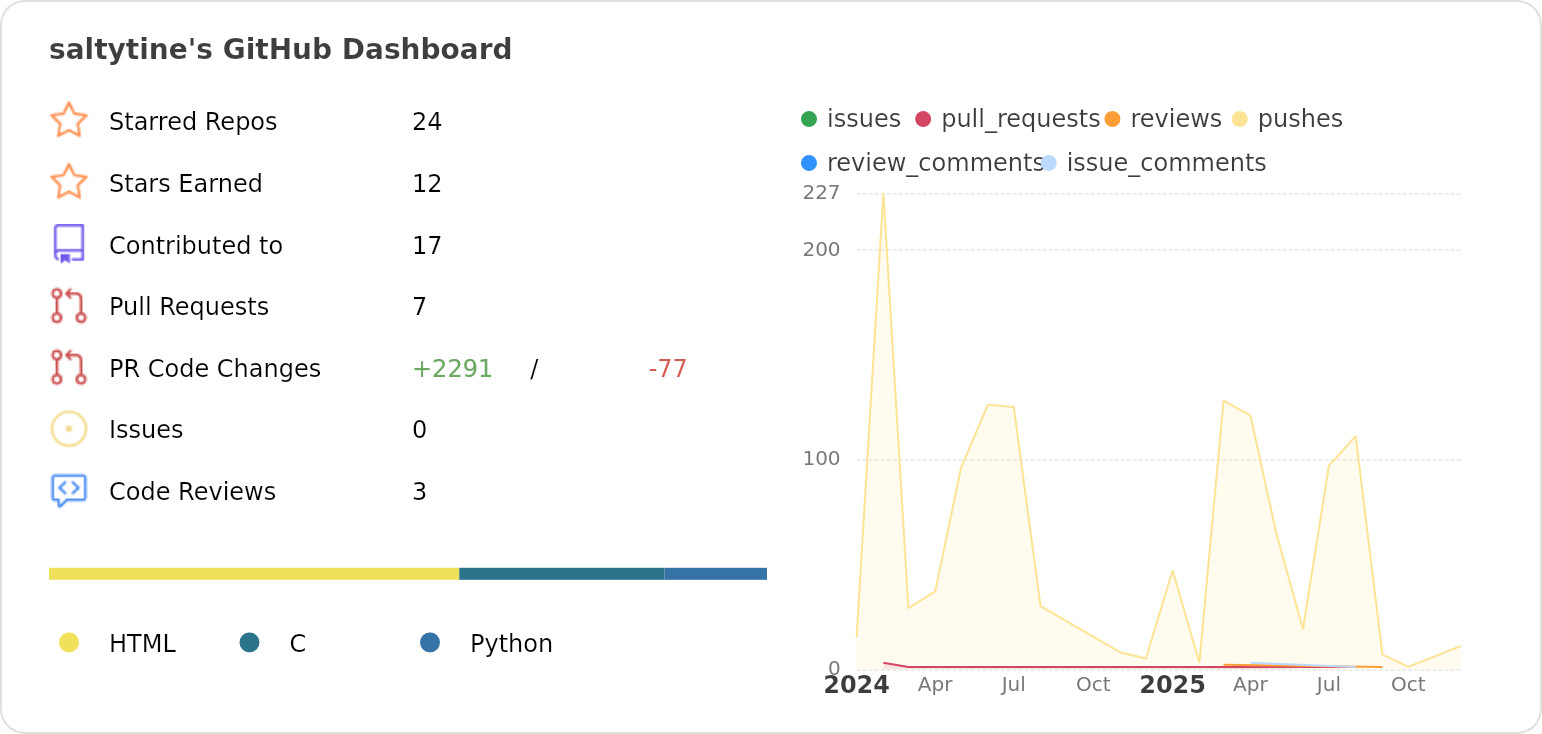Click the Starred Repos star icon
Viewport: 1542px width, 734px height.
[x=68, y=120]
